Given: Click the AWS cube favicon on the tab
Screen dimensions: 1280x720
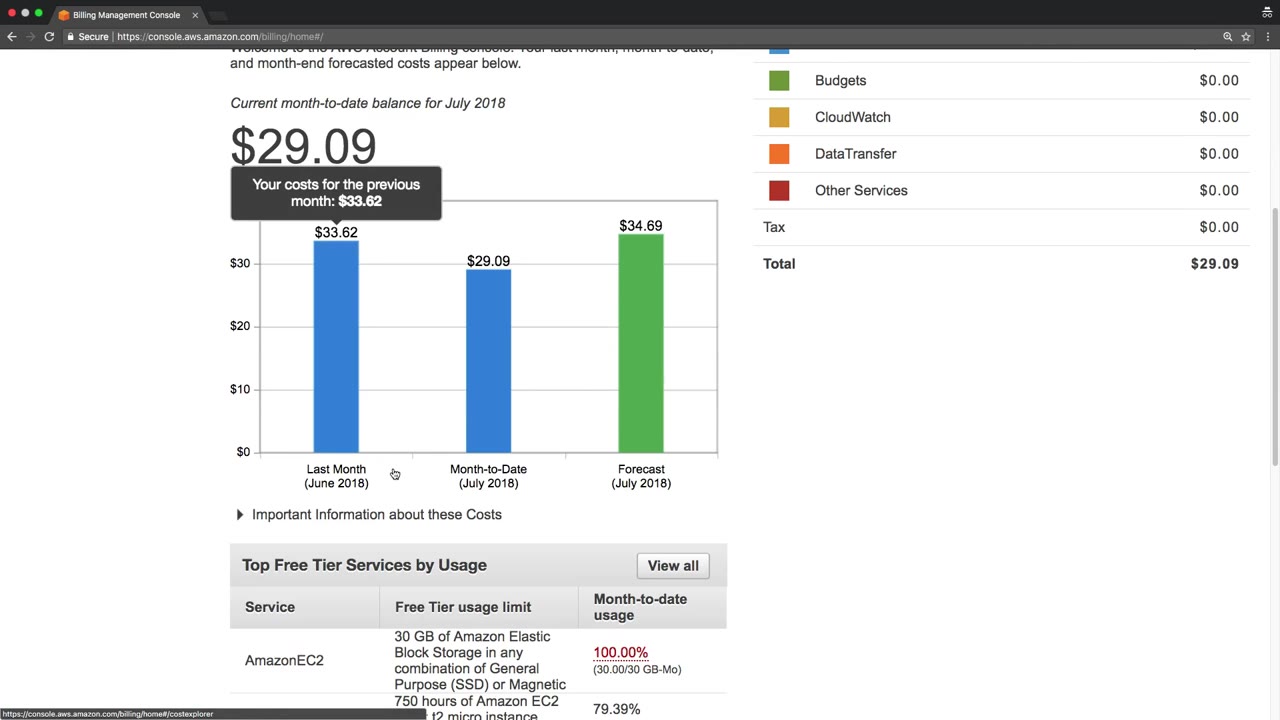Looking at the screenshot, I should click(64, 15).
